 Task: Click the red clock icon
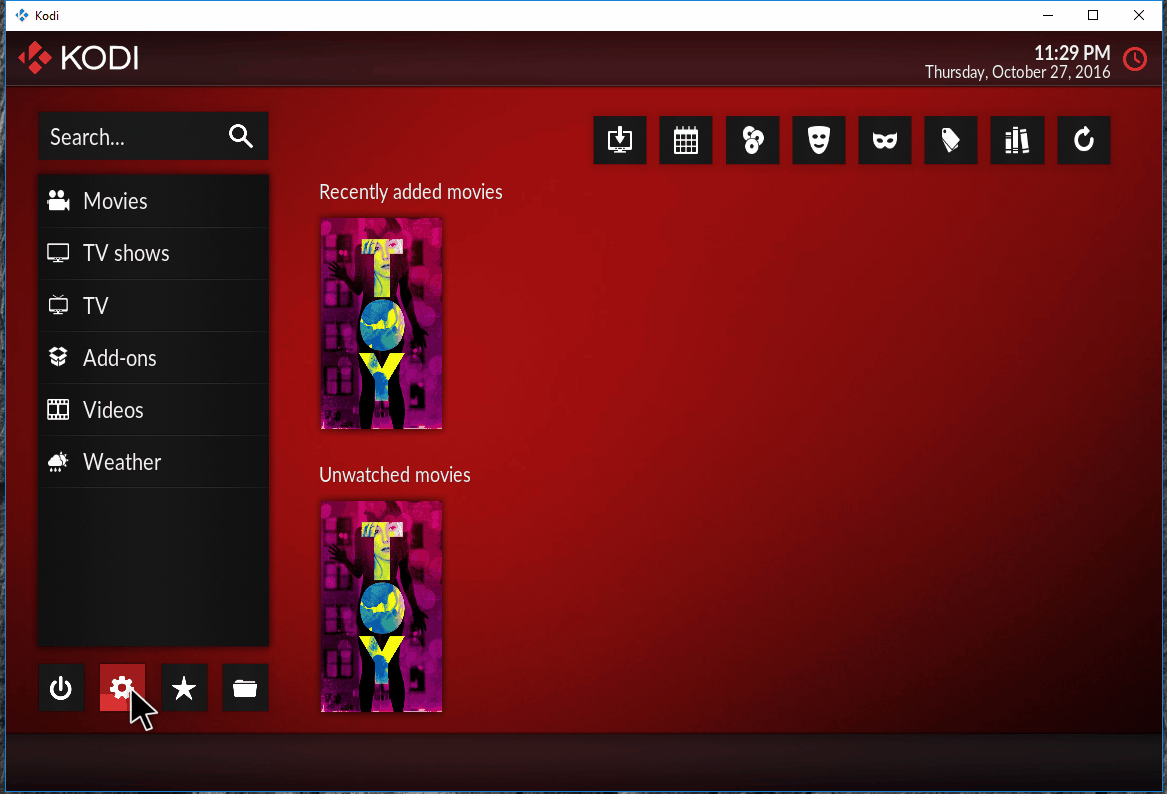(x=1135, y=59)
